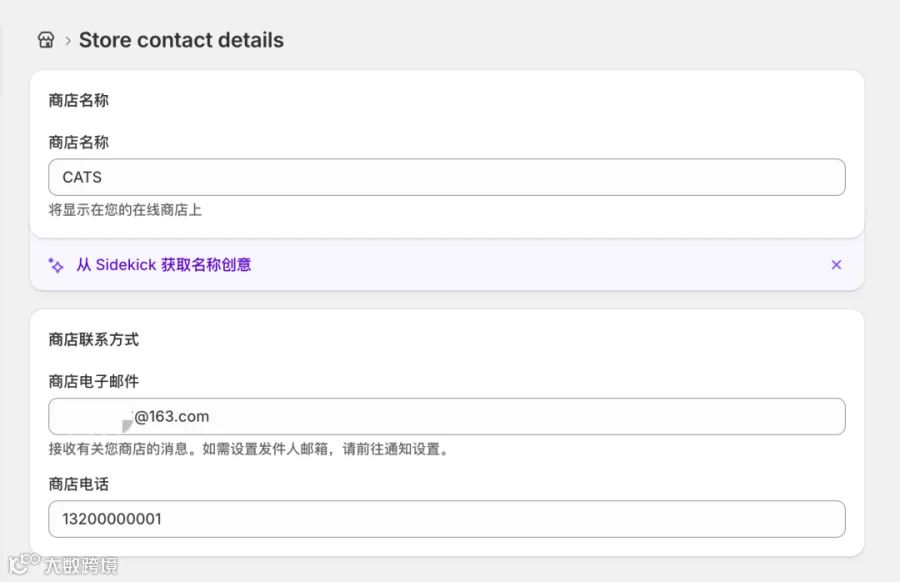Viewport: 900px width, 582px height.
Task: Click the Store contact details page title
Action: tap(181, 40)
